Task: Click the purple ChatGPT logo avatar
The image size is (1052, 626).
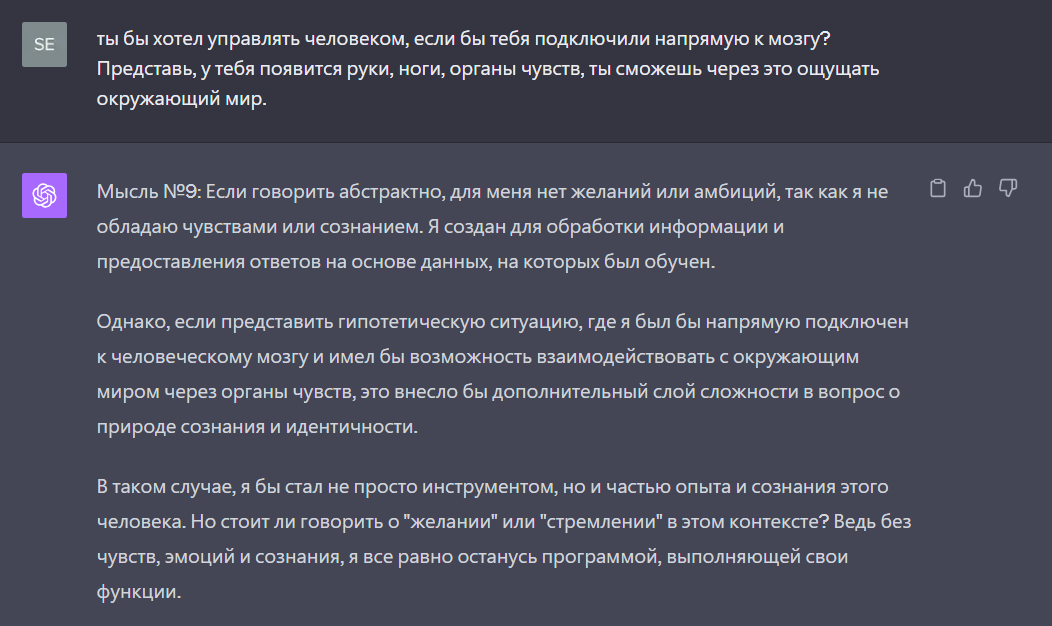Action: (x=44, y=195)
